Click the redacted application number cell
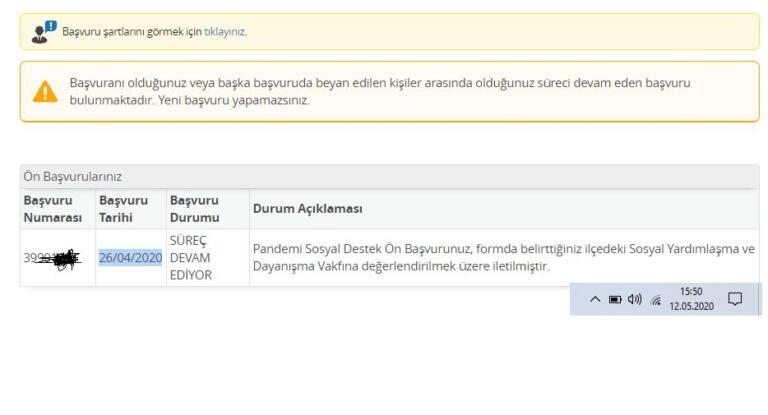 click(x=53, y=258)
